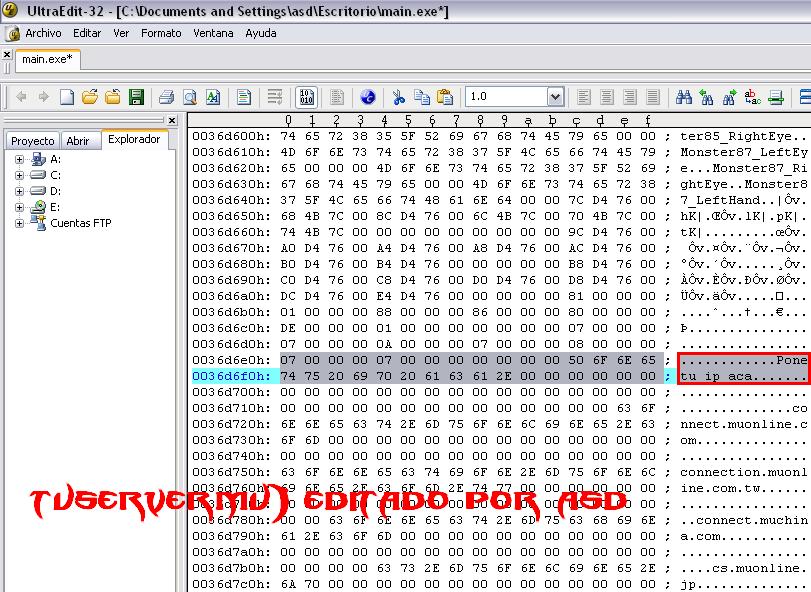
Task: Open print preview magnifier icon
Action: point(190,97)
